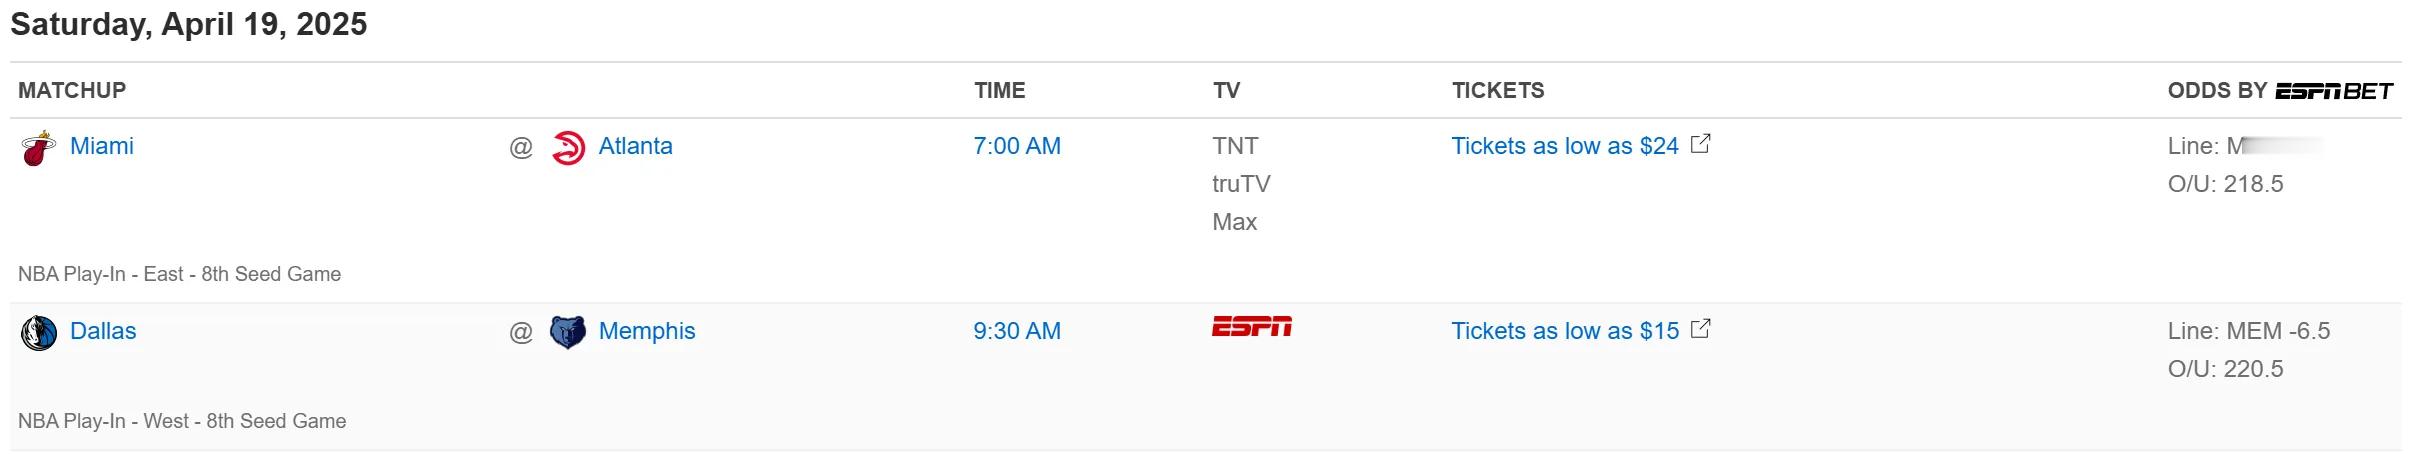The width and height of the screenshot is (2410, 454).
Task: Click the MATCHUP column header
Action: click(72, 91)
